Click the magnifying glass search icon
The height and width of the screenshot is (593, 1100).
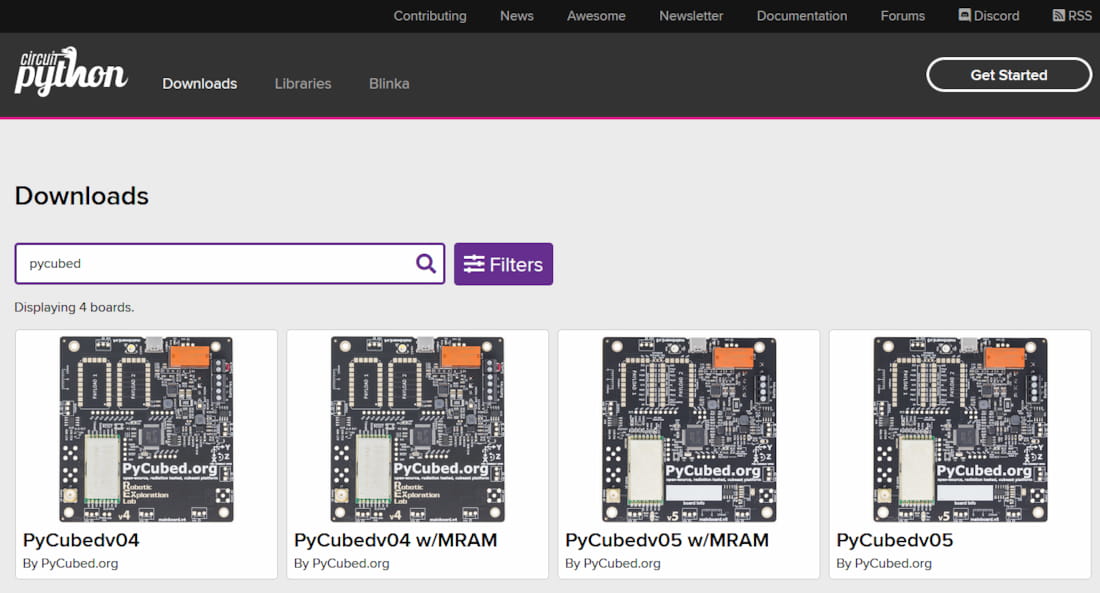click(x=426, y=263)
